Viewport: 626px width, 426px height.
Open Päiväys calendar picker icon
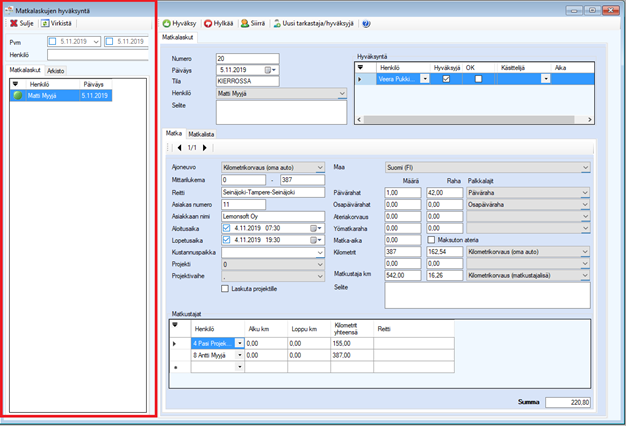270,70
